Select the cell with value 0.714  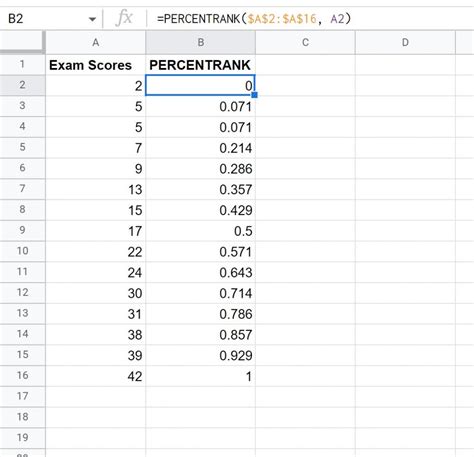200,293
